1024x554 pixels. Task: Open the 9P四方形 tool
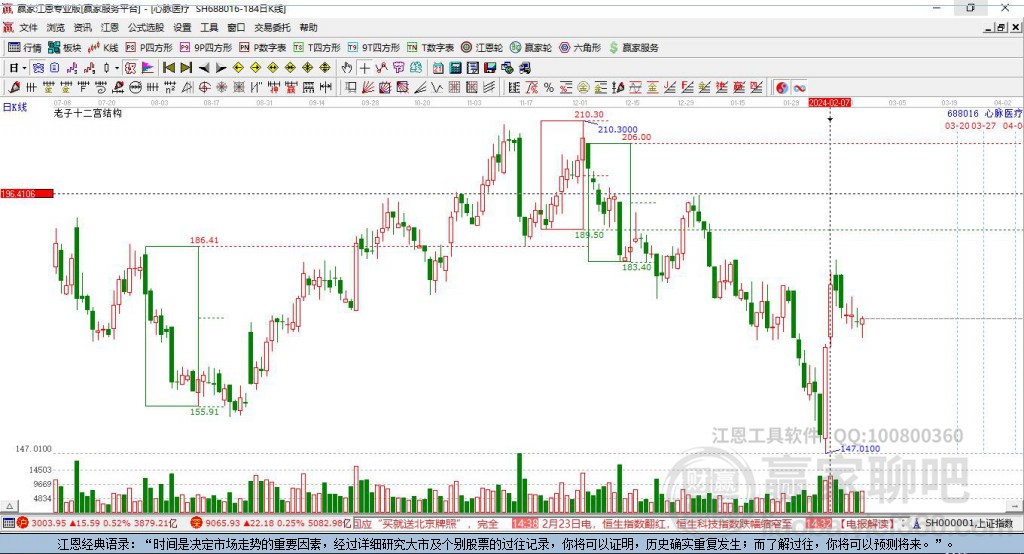click(206, 48)
